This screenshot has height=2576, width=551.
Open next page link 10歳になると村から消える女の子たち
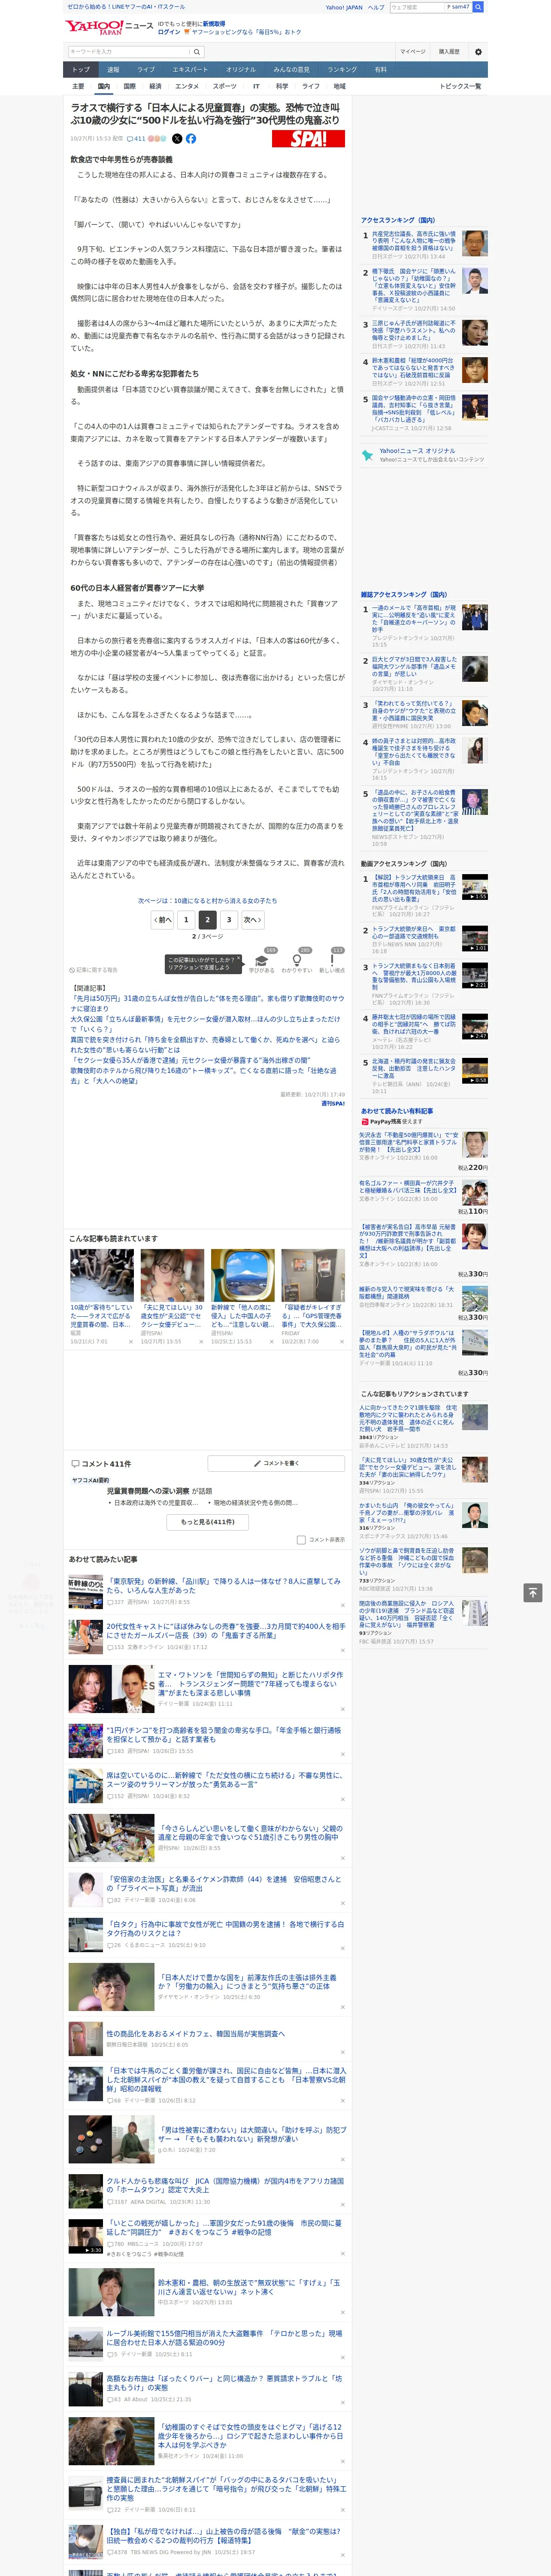pyautogui.click(x=208, y=901)
